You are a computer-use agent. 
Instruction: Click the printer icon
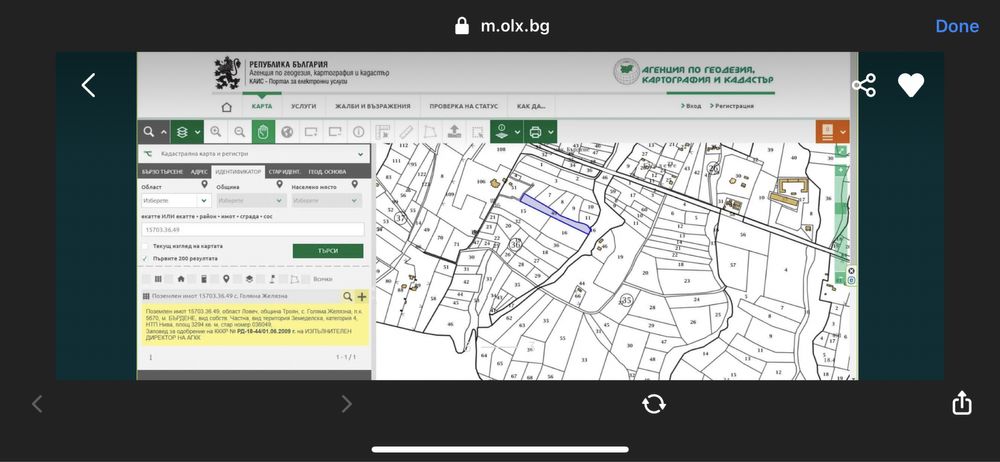pos(535,132)
